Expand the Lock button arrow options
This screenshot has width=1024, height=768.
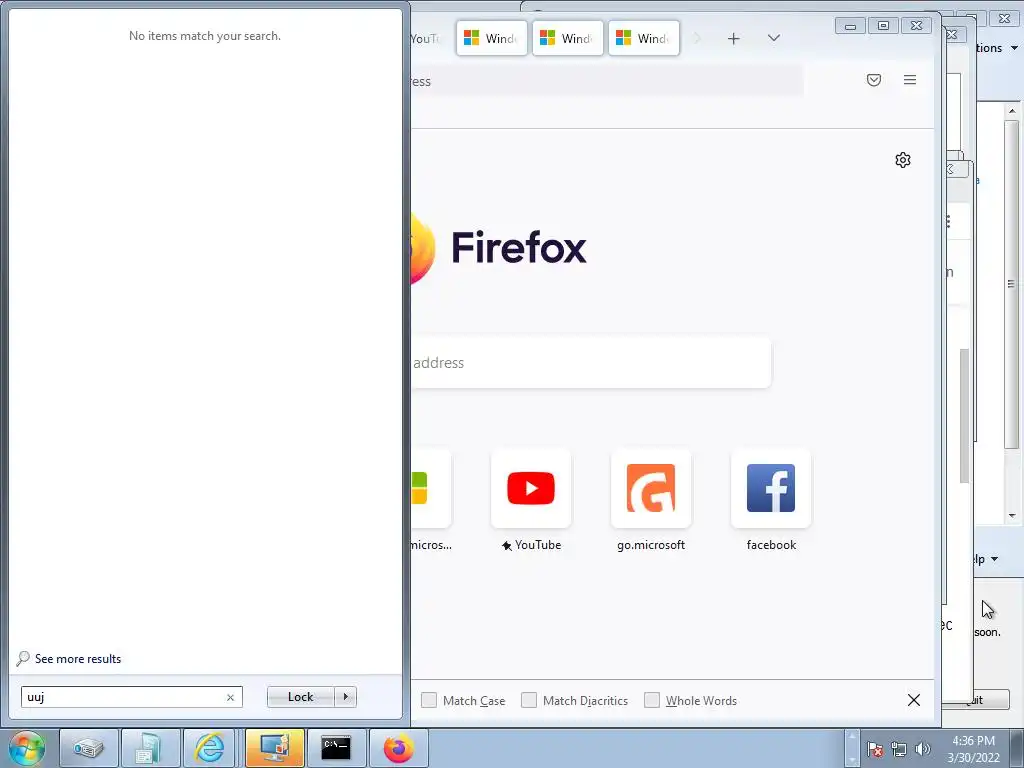345,697
